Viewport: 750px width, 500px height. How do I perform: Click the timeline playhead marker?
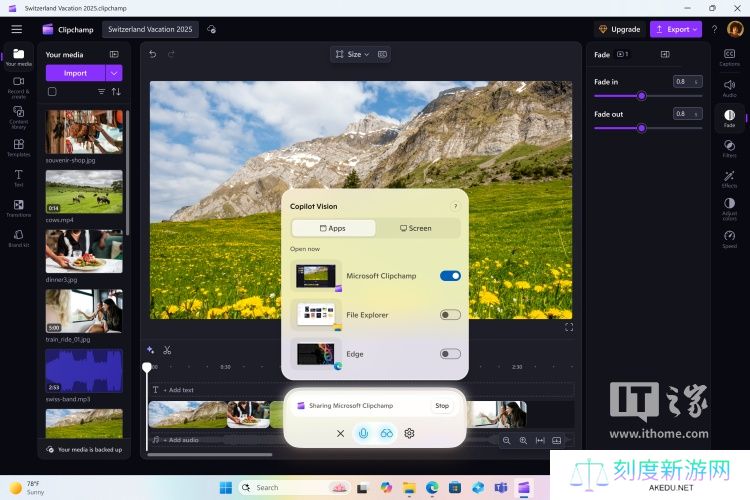tap(147, 367)
